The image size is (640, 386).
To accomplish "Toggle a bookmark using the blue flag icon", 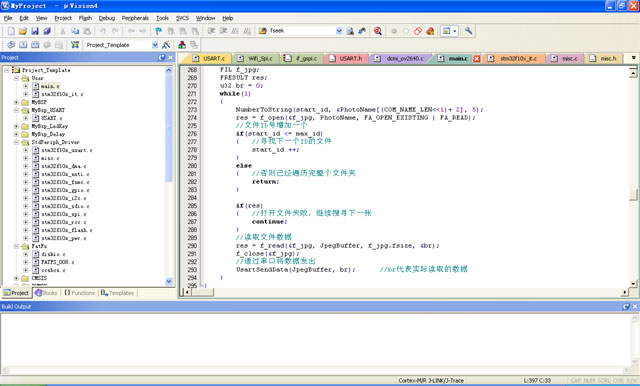I will tap(158, 31).
